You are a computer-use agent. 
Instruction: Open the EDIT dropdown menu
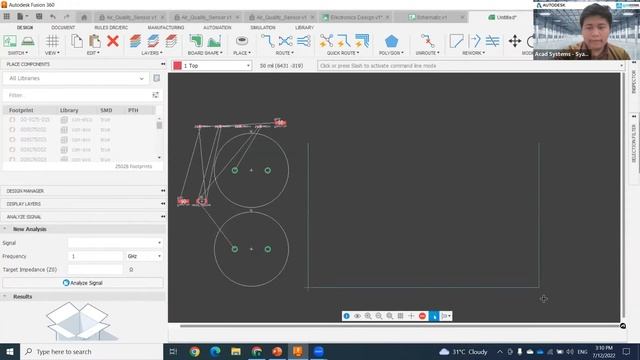[93, 53]
